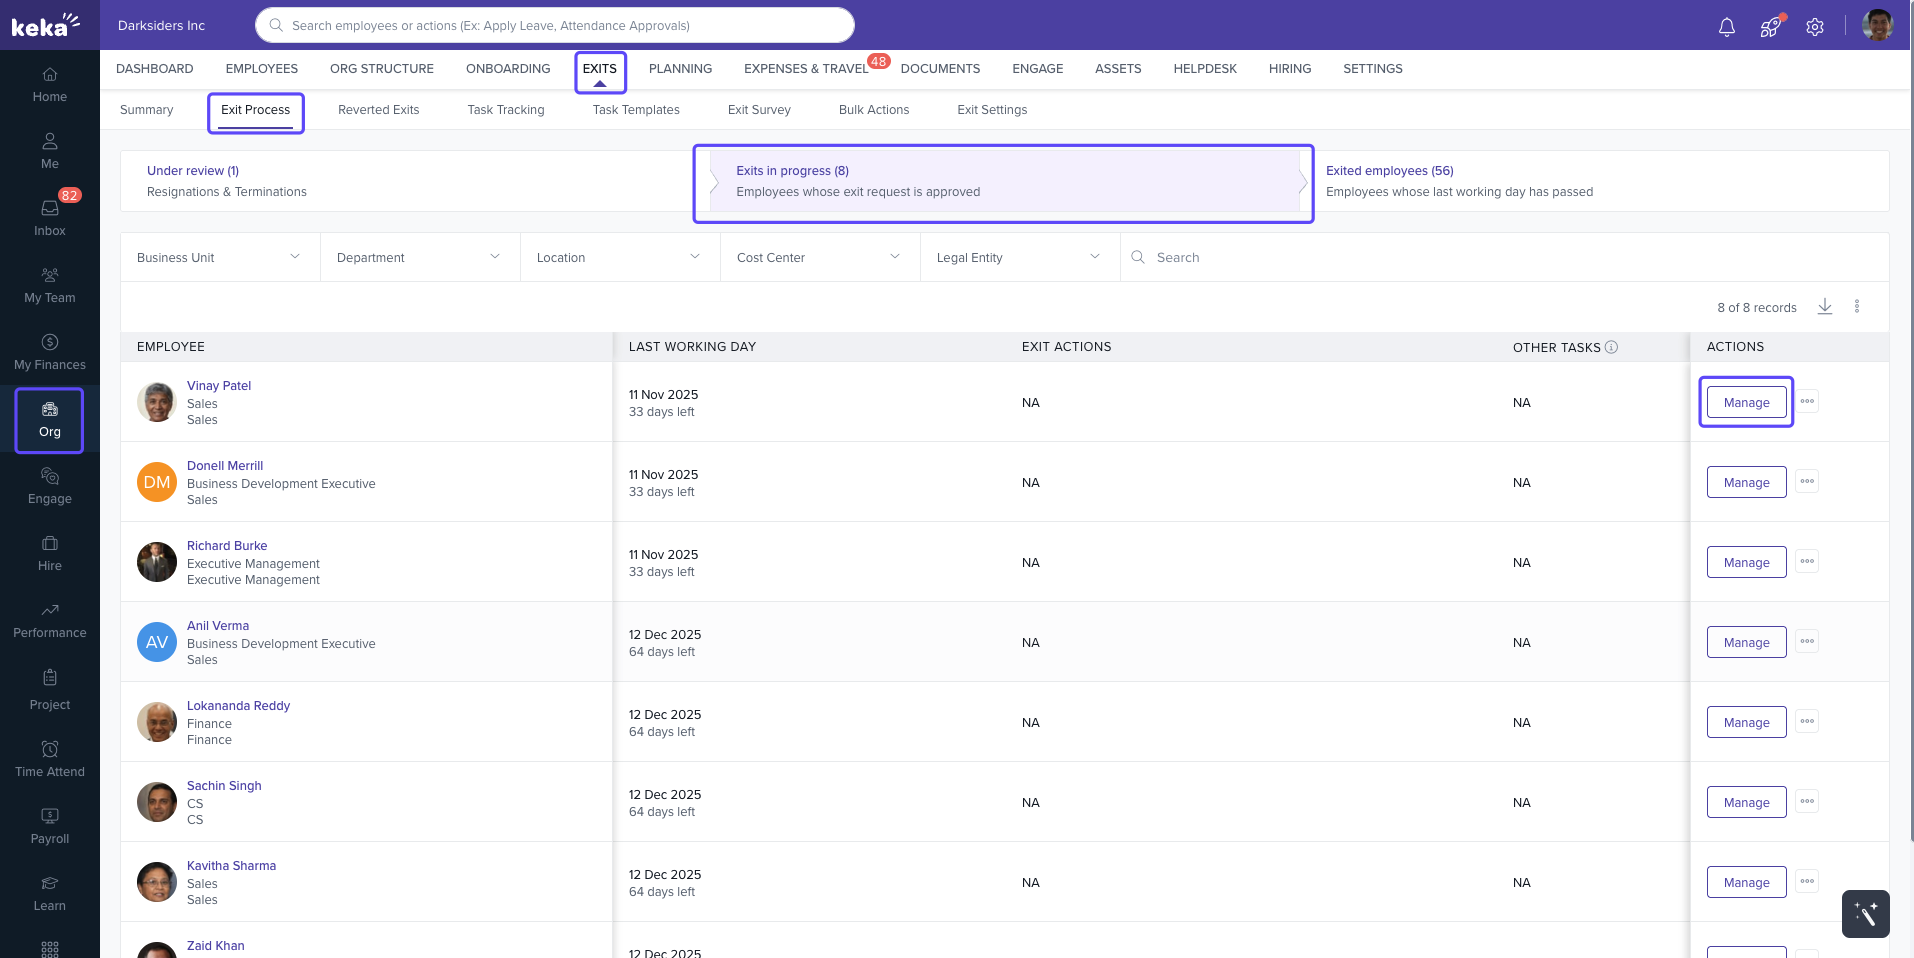This screenshot has height=958, width=1914.
Task: Click the magic wand assistant button
Action: [1865, 913]
